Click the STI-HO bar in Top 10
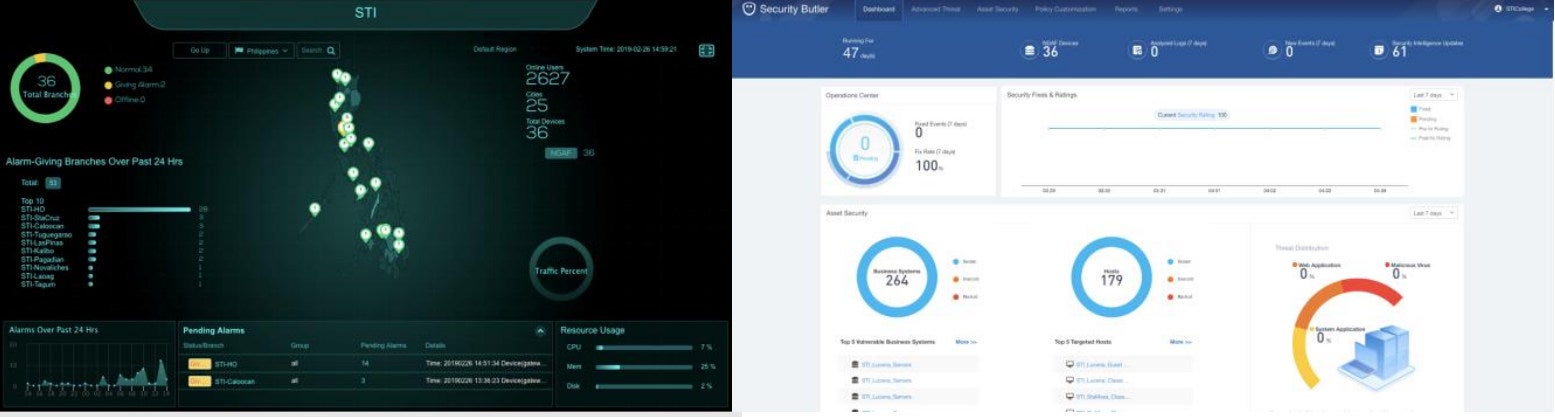This screenshot has height=417, width=1555. (x=139, y=209)
